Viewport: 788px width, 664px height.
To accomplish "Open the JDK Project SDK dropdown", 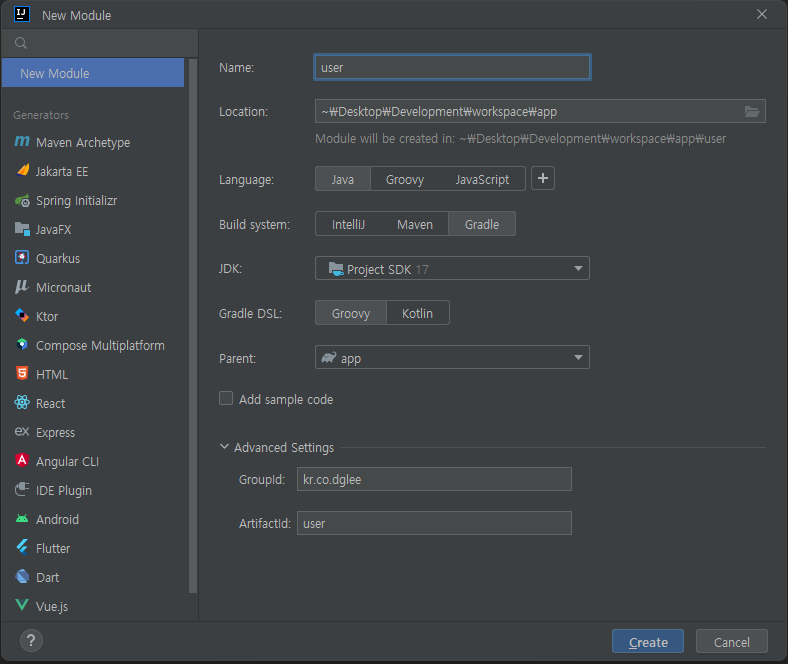I will click(x=452, y=268).
